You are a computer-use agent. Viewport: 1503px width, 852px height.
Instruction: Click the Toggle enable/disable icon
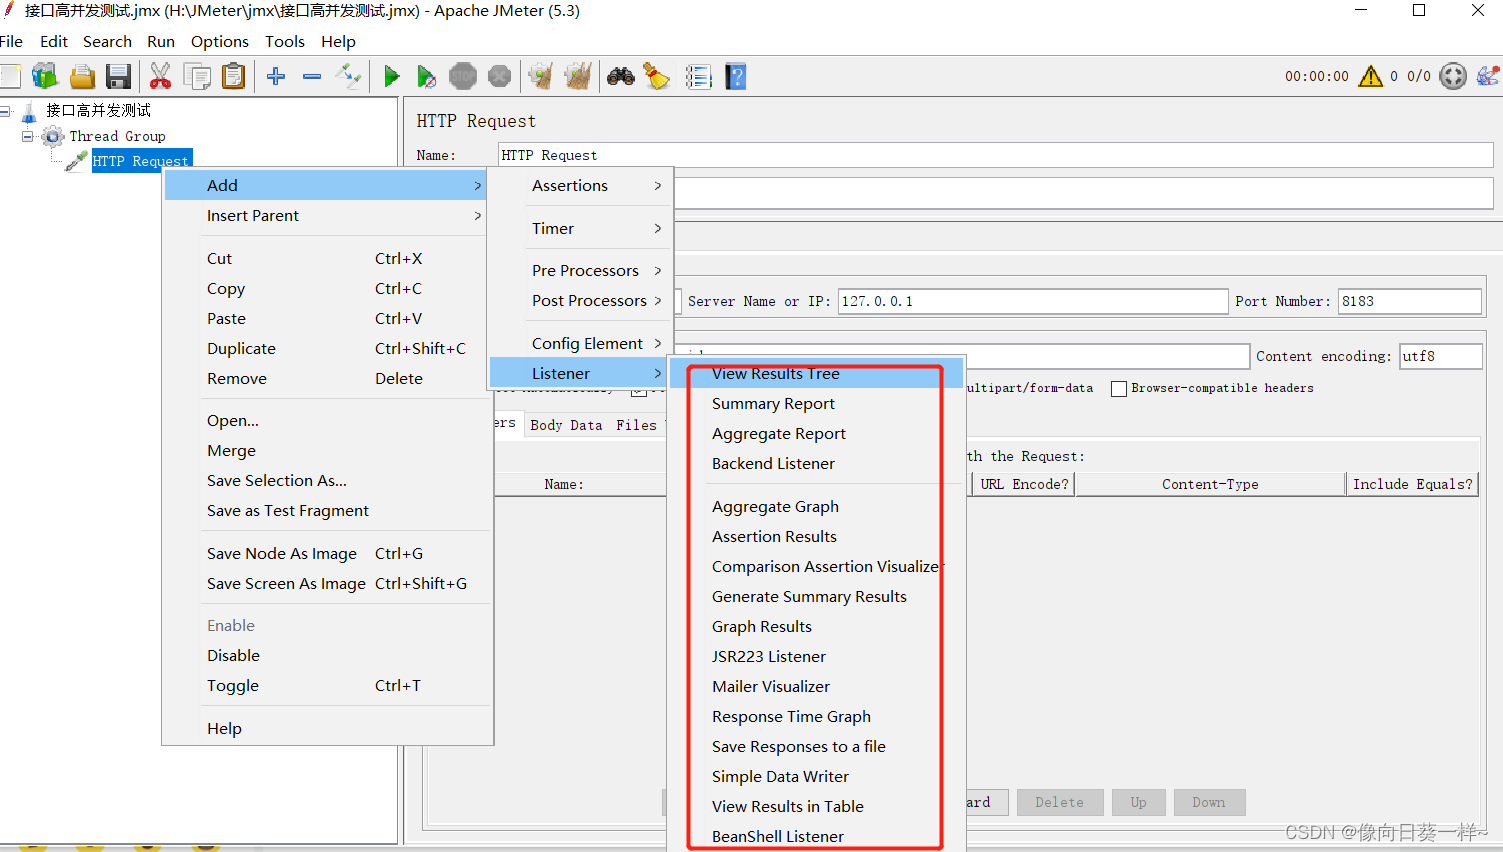click(348, 76)
